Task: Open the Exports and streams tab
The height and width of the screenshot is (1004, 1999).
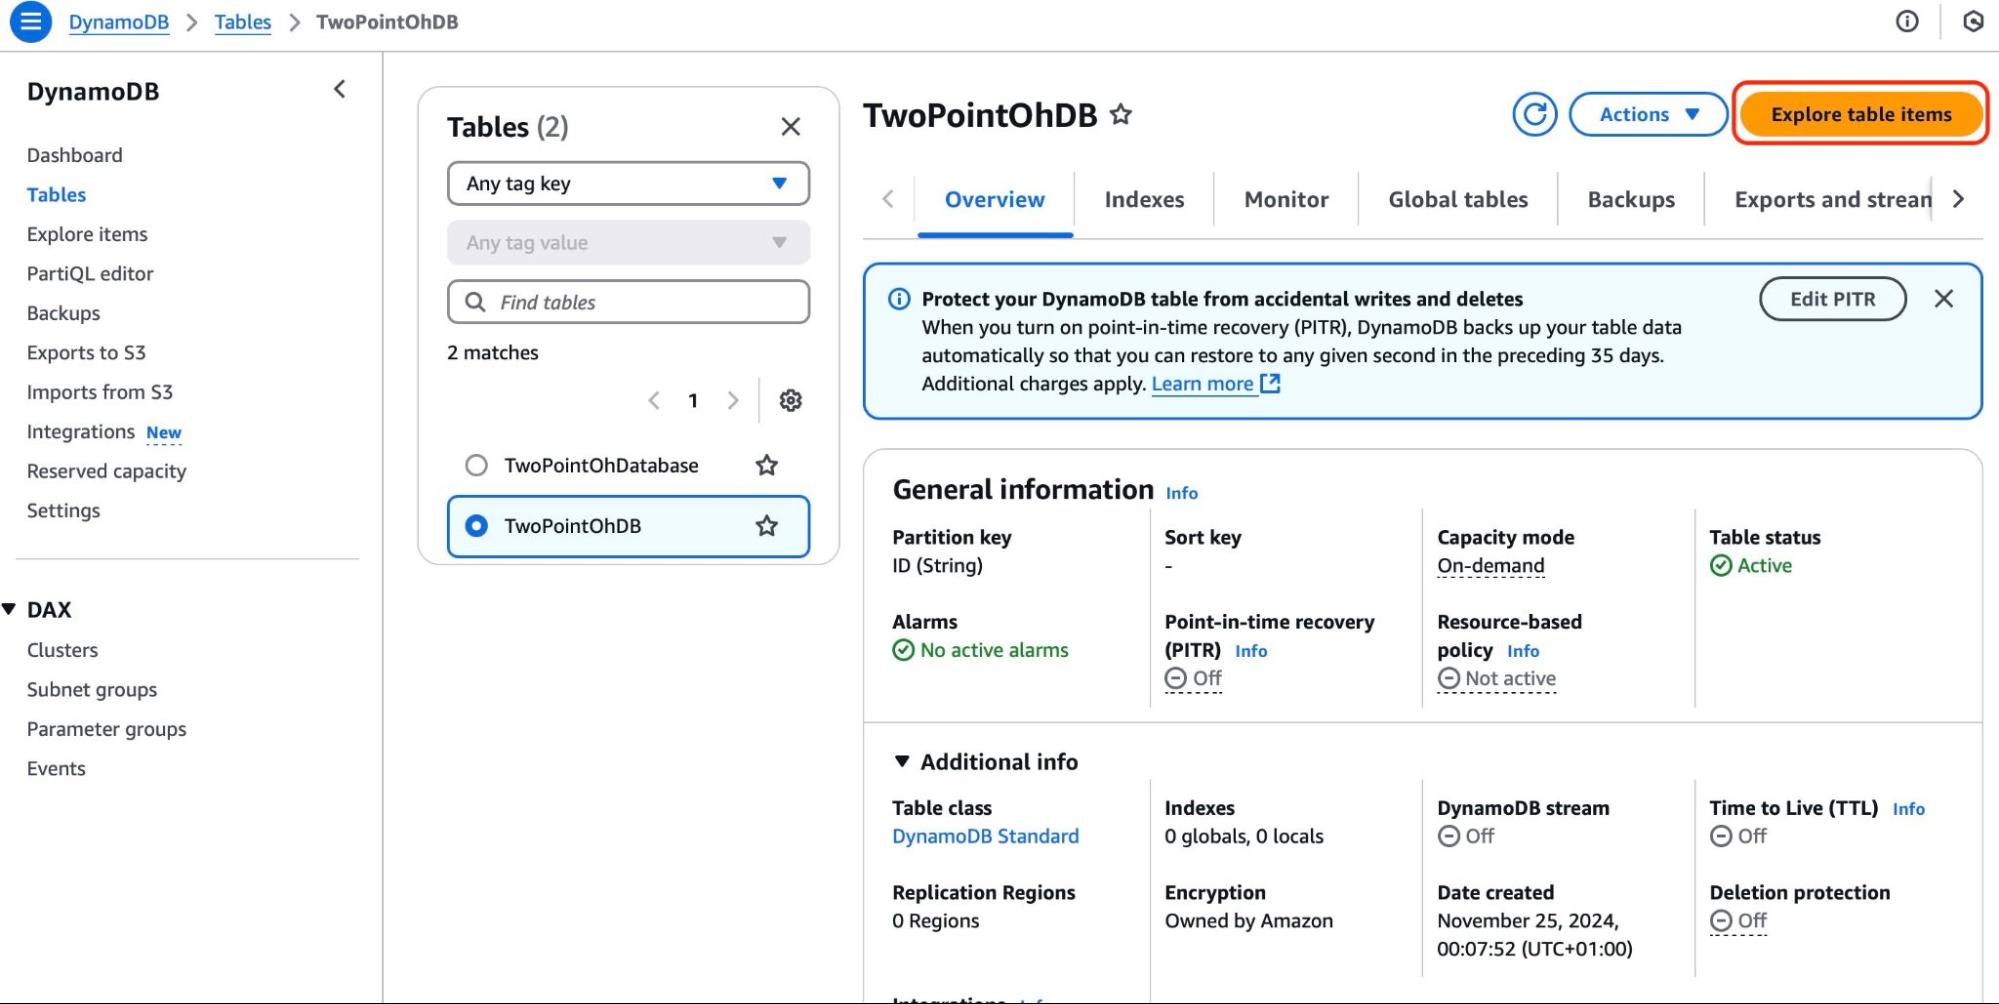Action: 1833,200
